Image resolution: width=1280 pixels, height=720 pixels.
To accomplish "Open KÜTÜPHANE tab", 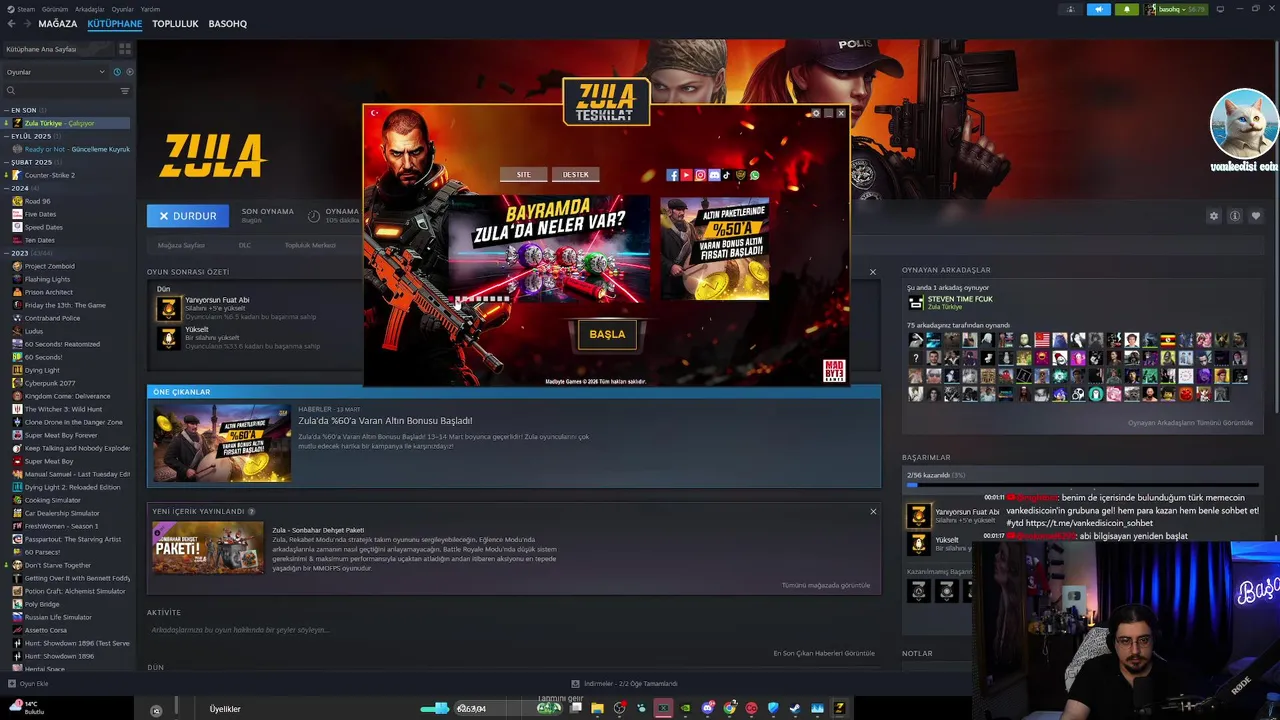I will click(x=115, y=23).
